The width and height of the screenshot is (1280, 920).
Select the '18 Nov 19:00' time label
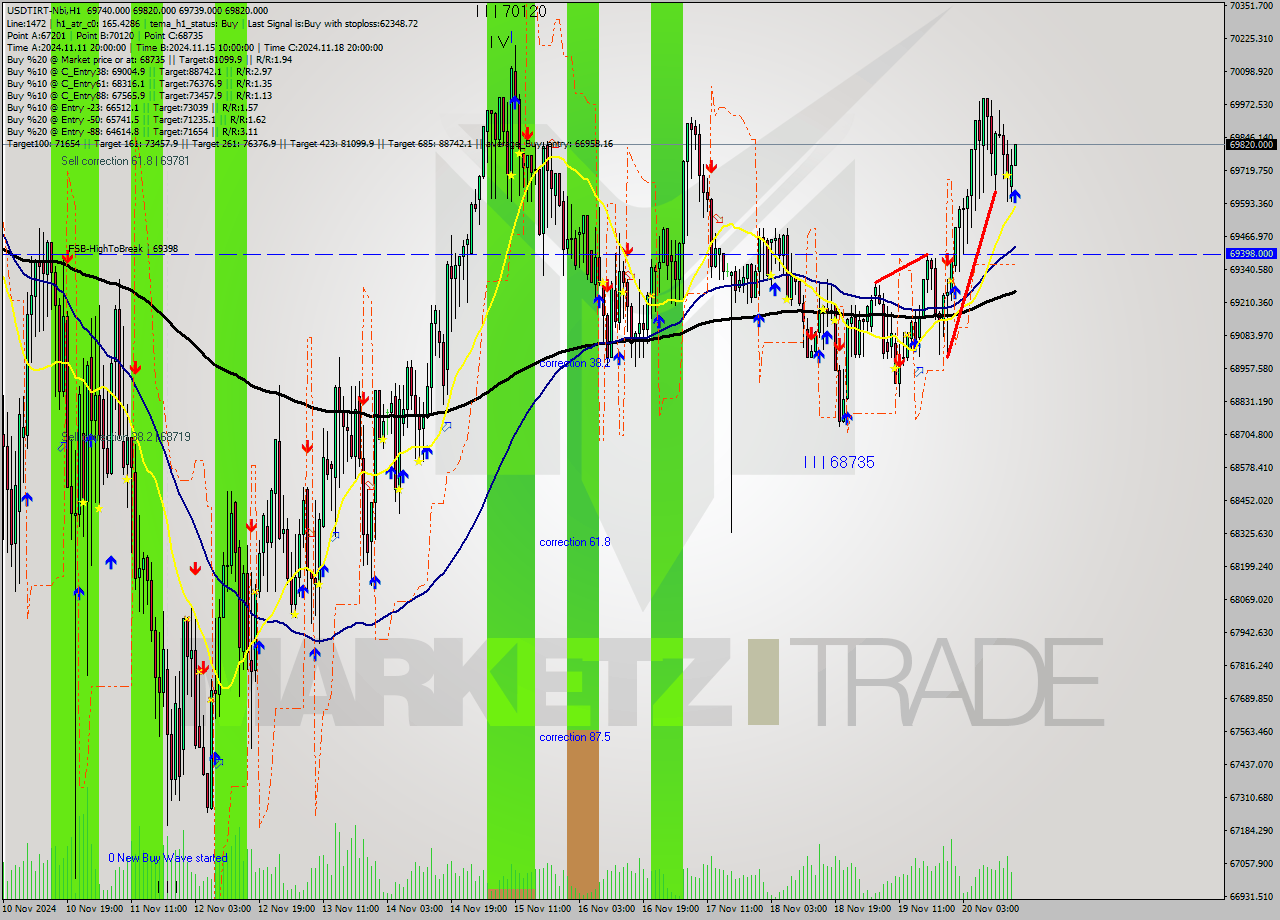click(862, 909)
